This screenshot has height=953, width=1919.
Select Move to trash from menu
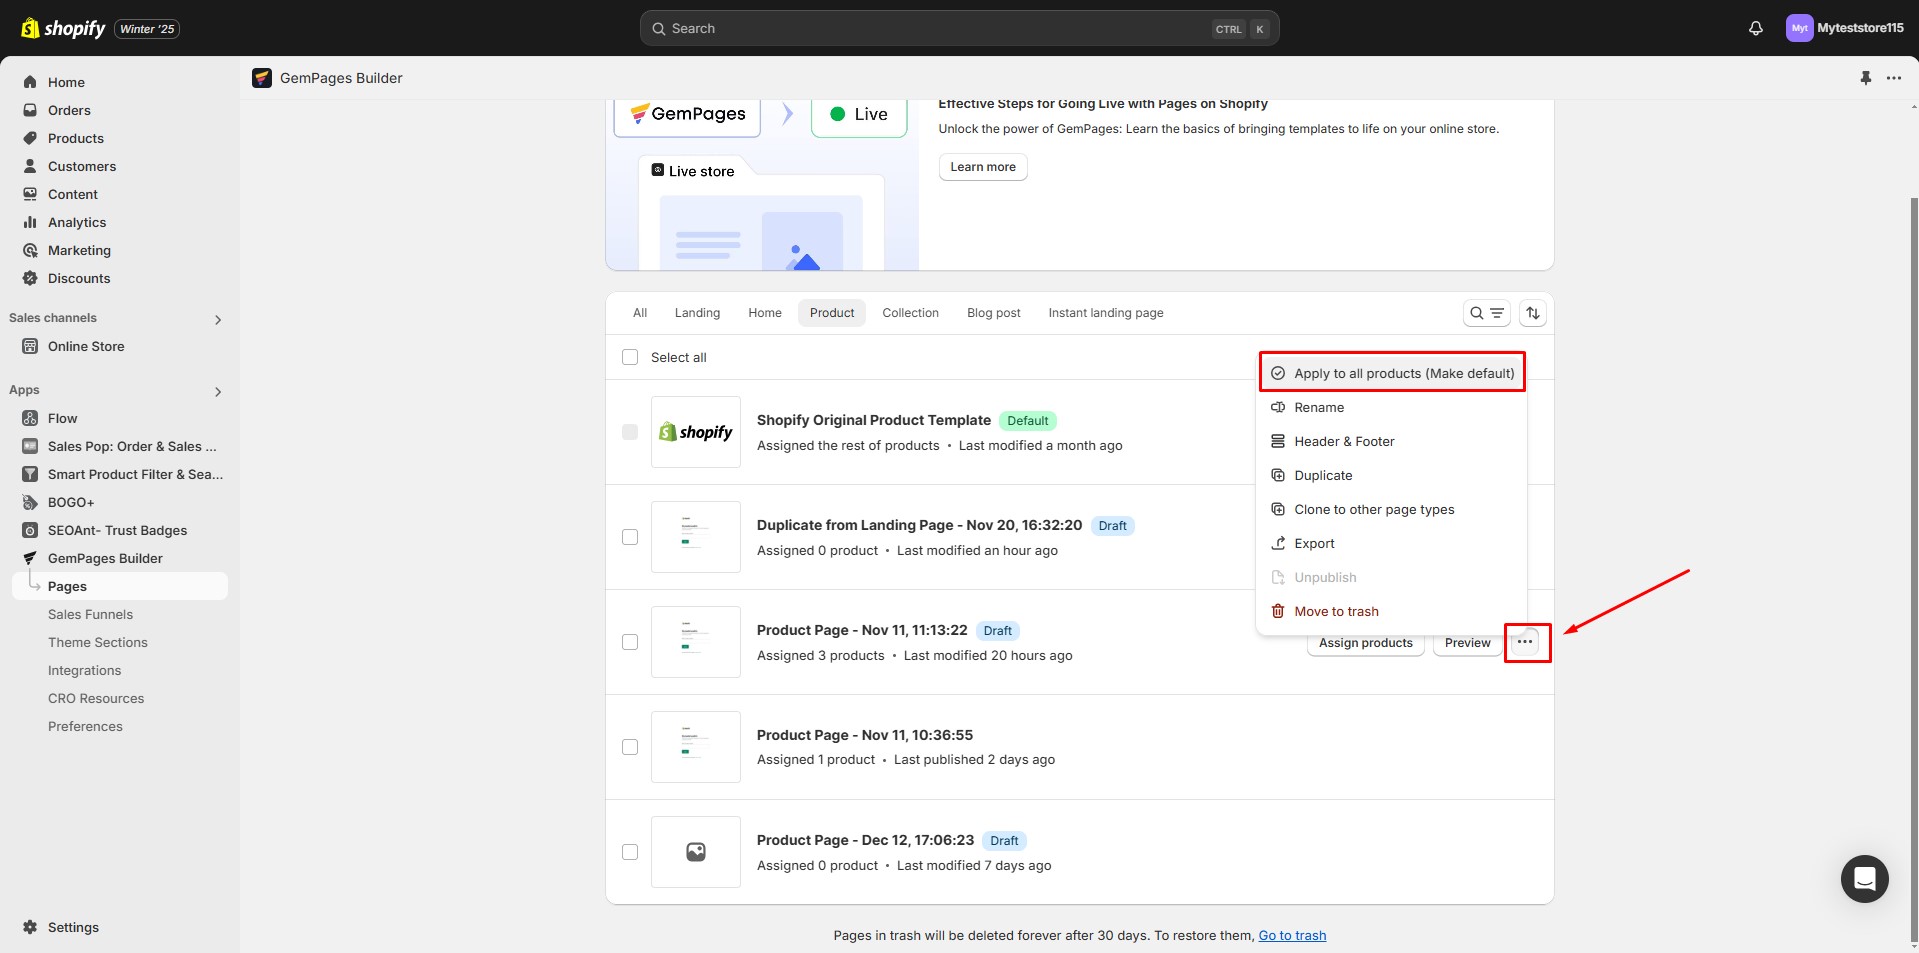coord(1336,611)
